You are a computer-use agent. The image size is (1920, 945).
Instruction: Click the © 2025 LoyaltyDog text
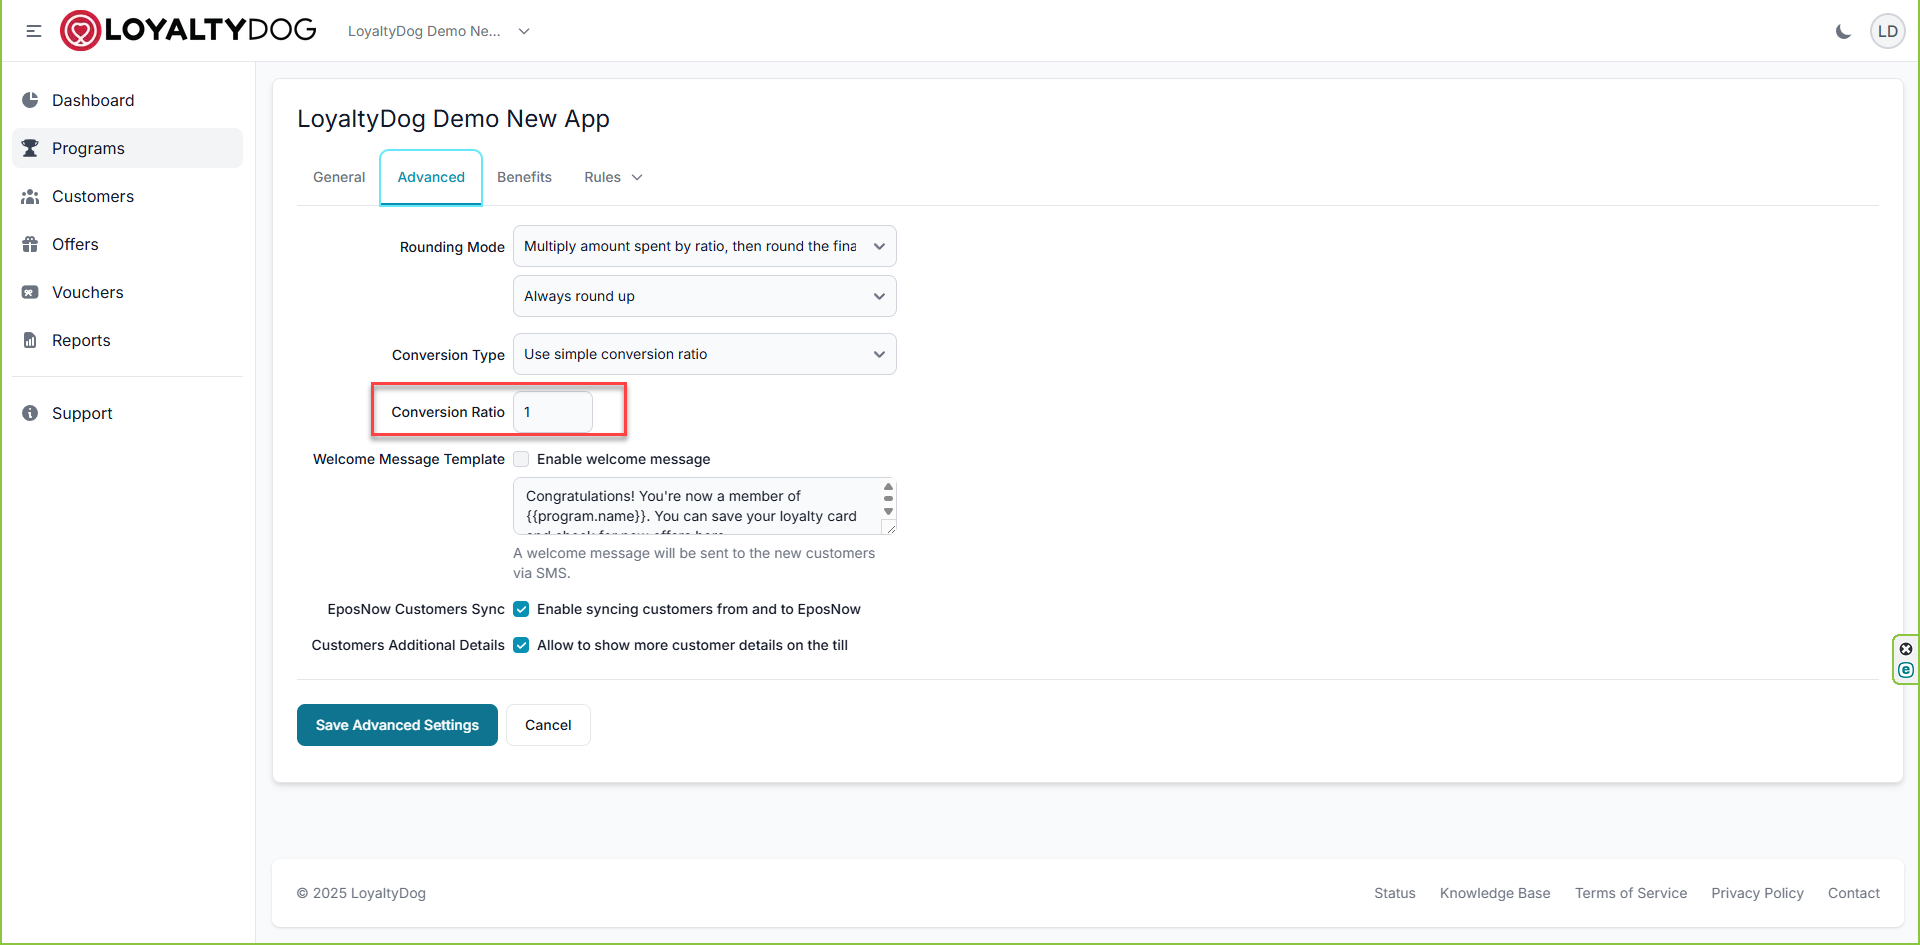click(x=361, y=893)
